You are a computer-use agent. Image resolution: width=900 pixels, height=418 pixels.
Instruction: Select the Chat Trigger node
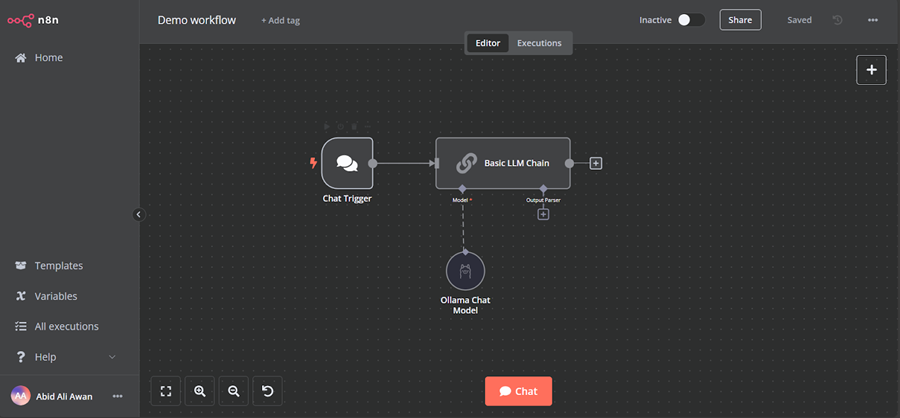pos(347,163)
